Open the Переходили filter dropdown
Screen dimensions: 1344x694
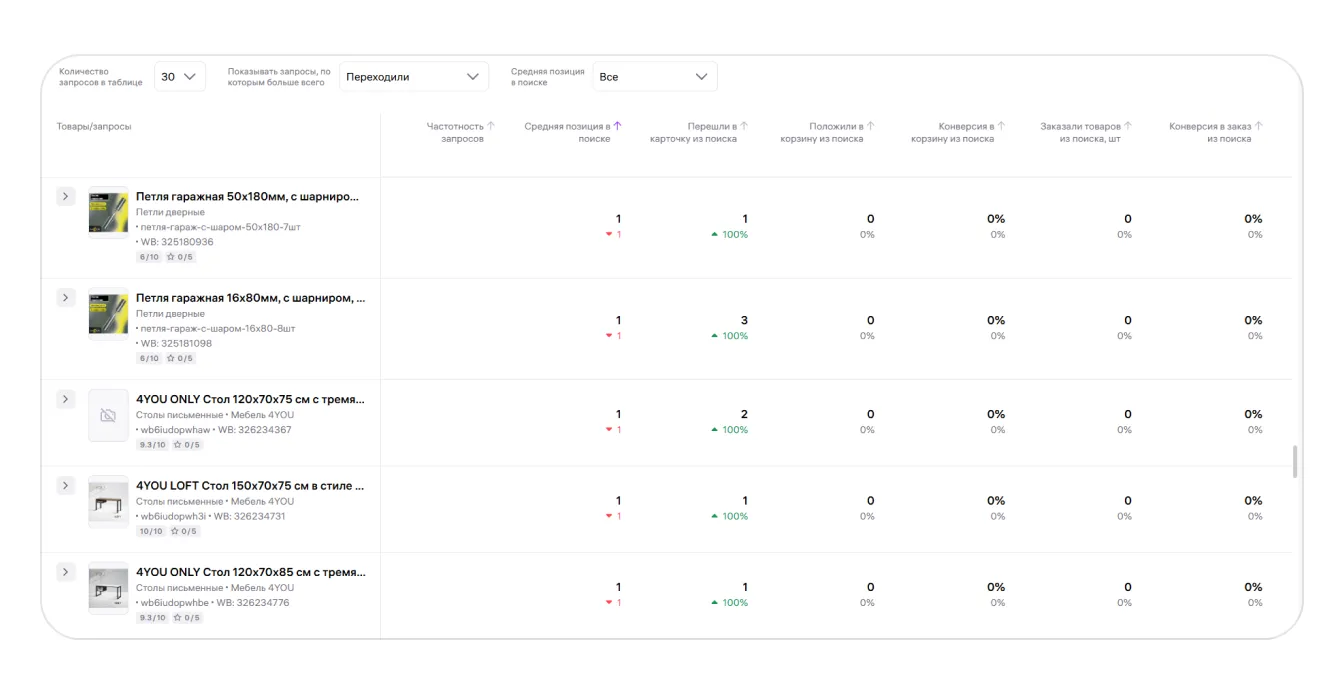(413, 77)
